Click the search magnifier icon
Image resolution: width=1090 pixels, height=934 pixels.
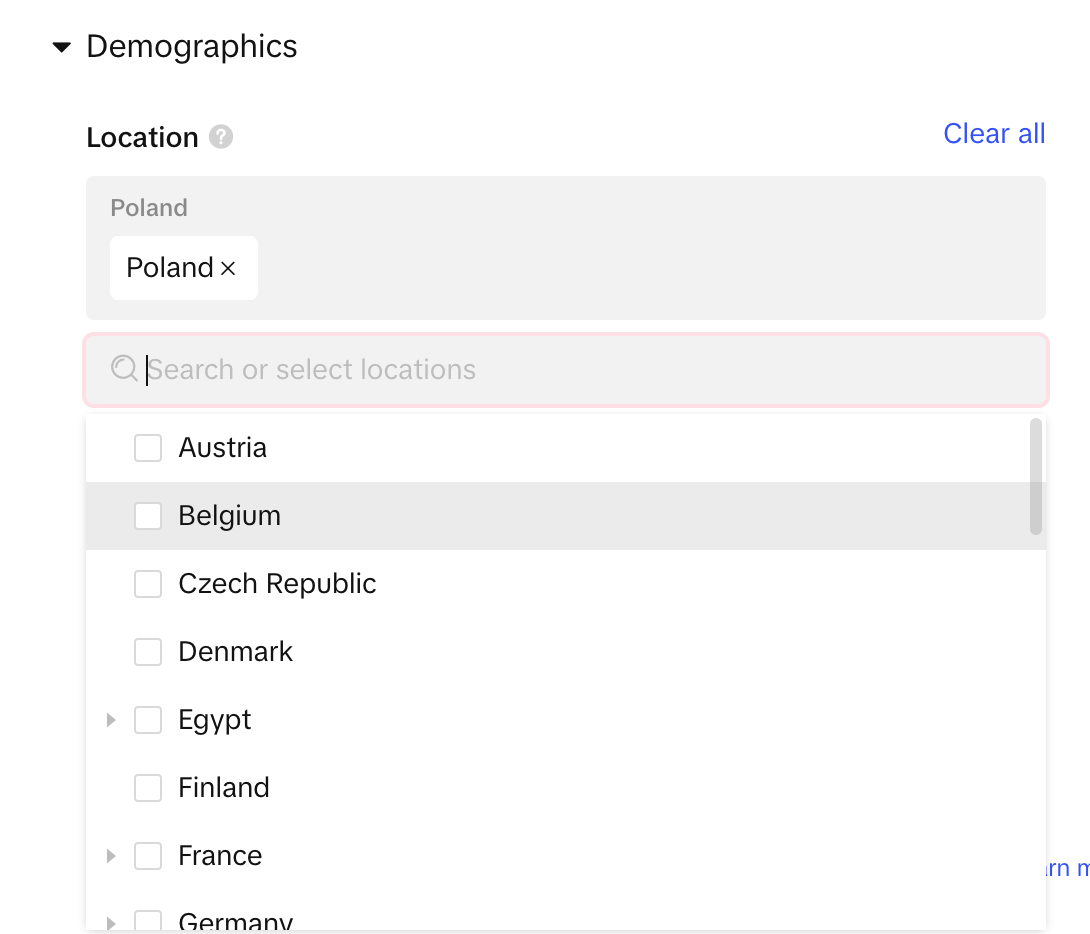click(124, 369)
